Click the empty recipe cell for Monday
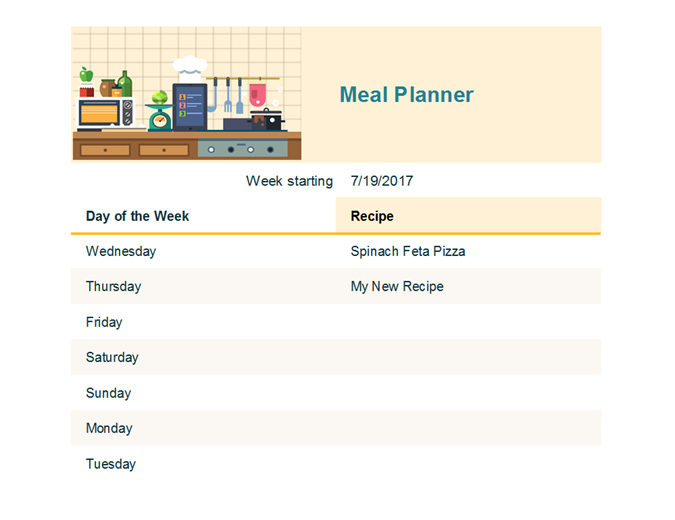The height and width of the screenshot is (520, 675). tap(468, 428)
